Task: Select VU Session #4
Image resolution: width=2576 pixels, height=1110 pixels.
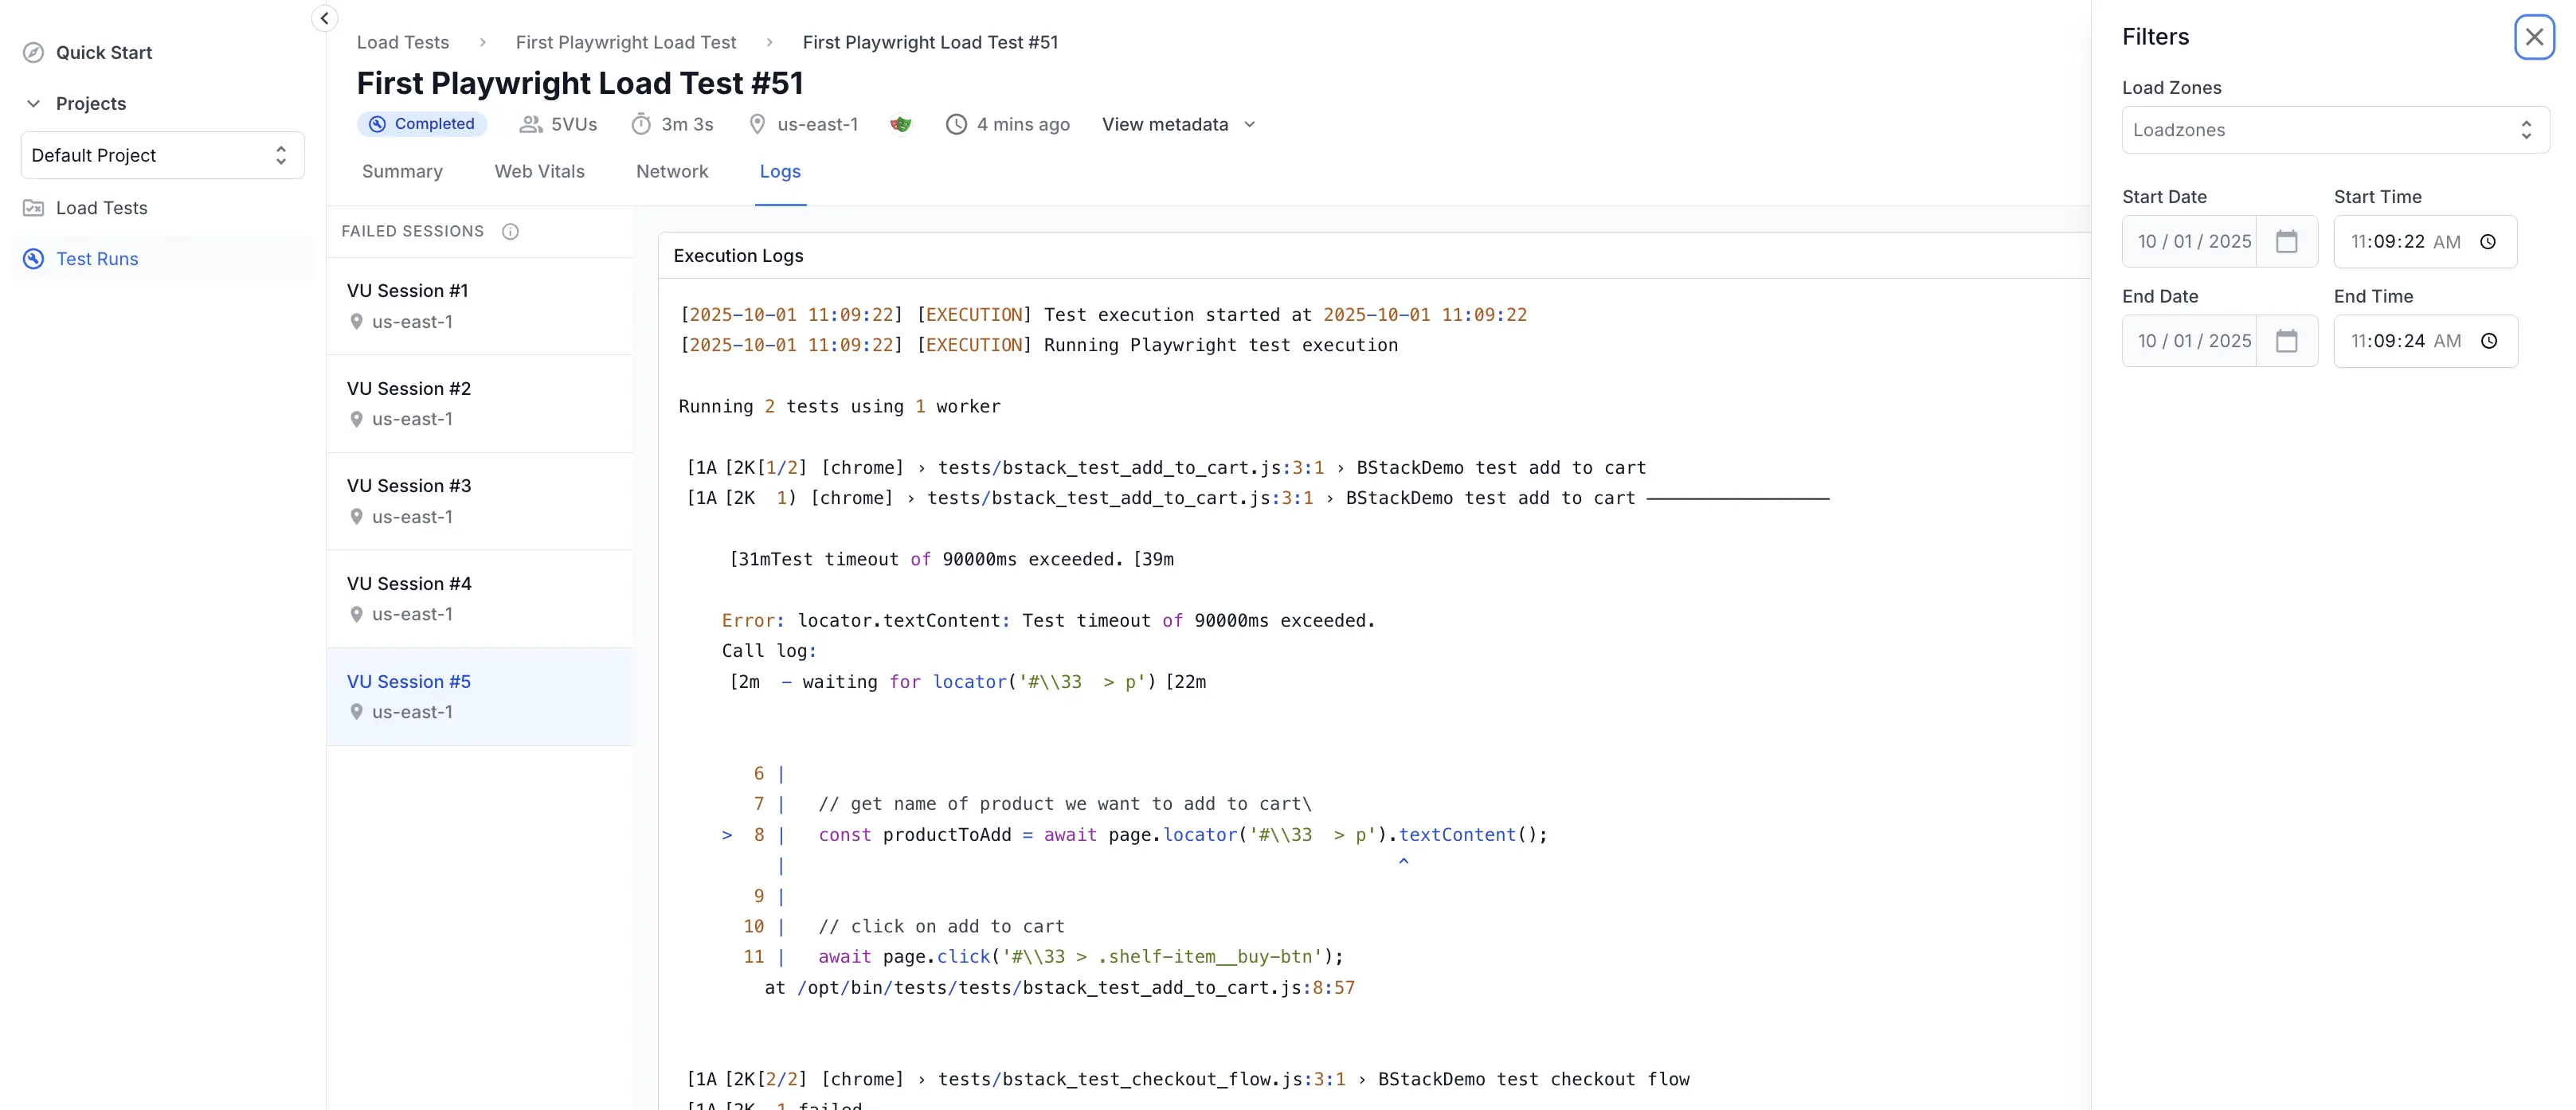Action: (479, 598)
